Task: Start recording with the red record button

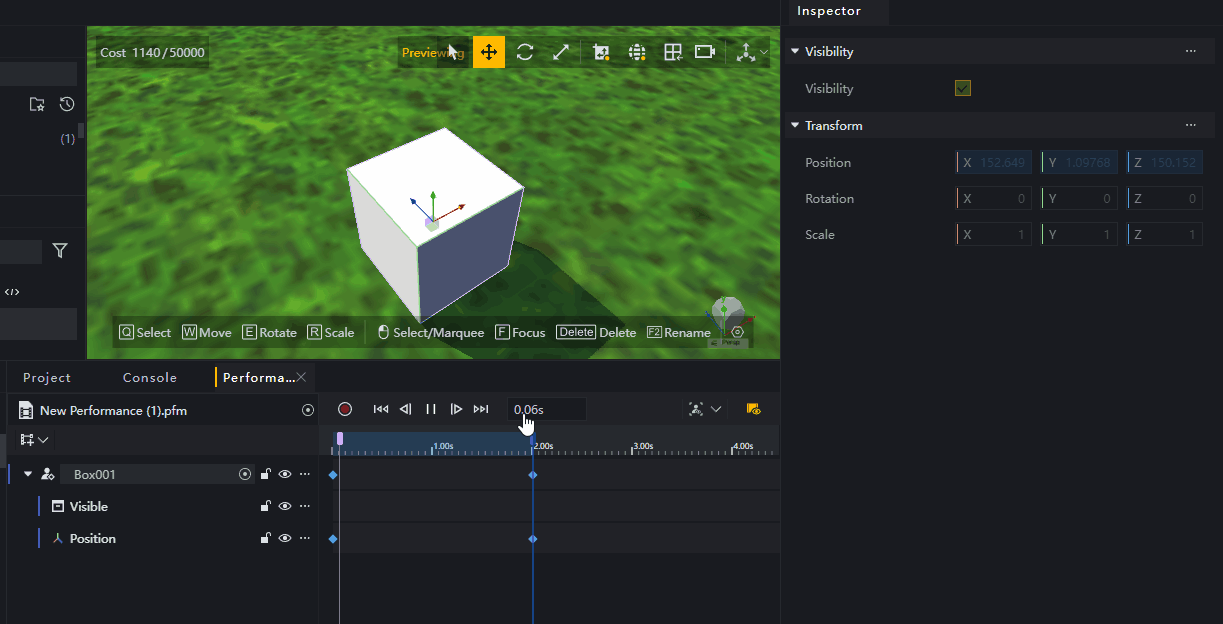Action: 345,409
